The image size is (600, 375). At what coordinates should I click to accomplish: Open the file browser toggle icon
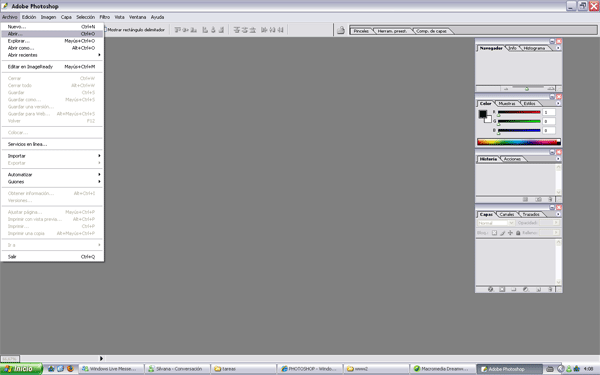pyautogui.click(x=341, y=30)
